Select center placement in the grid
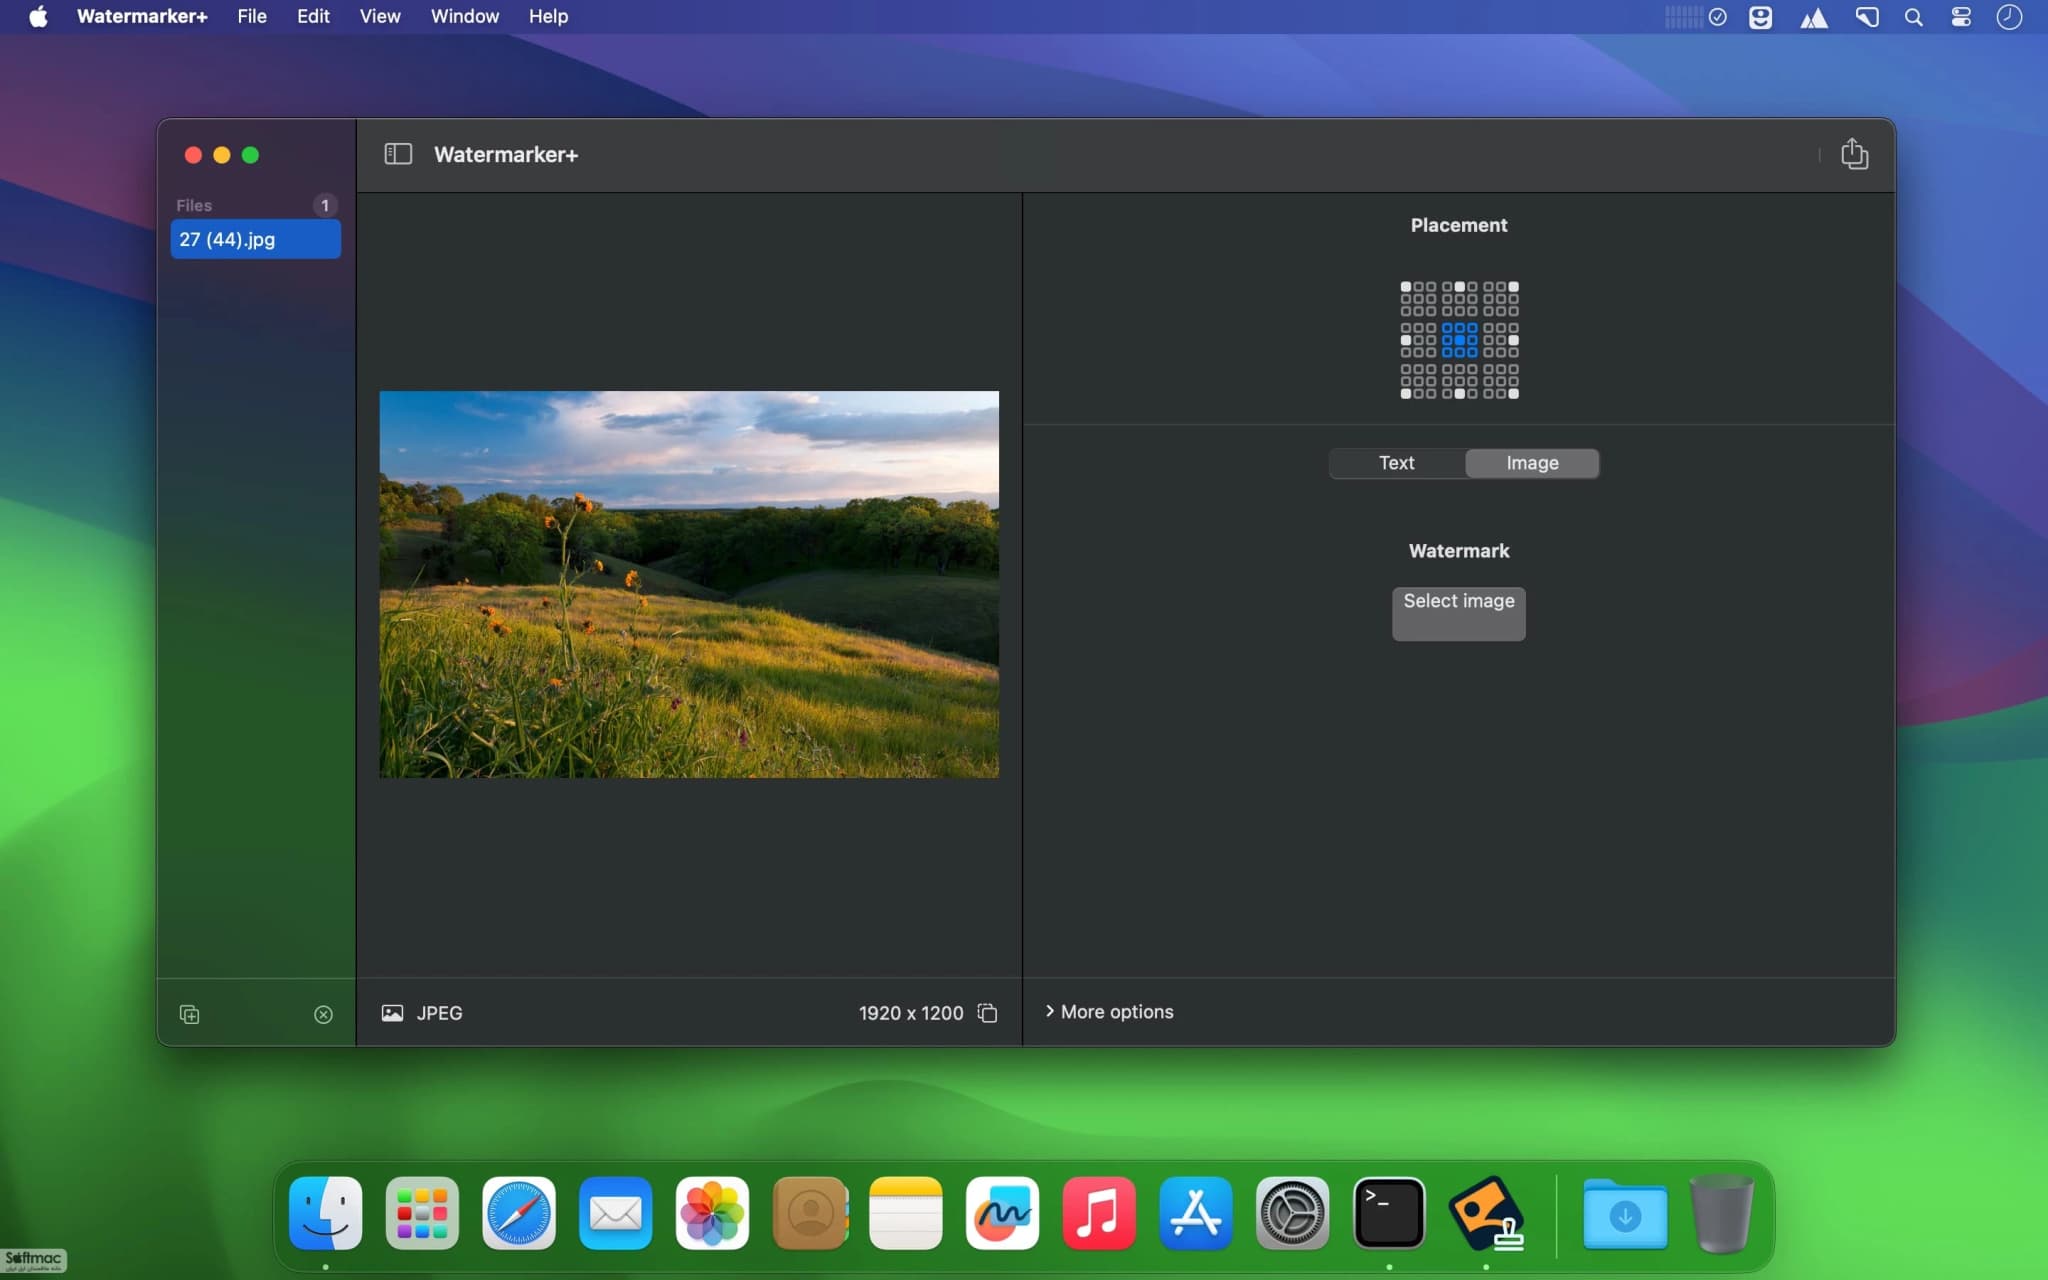2048x1280 pixels. coord(1459,340)
